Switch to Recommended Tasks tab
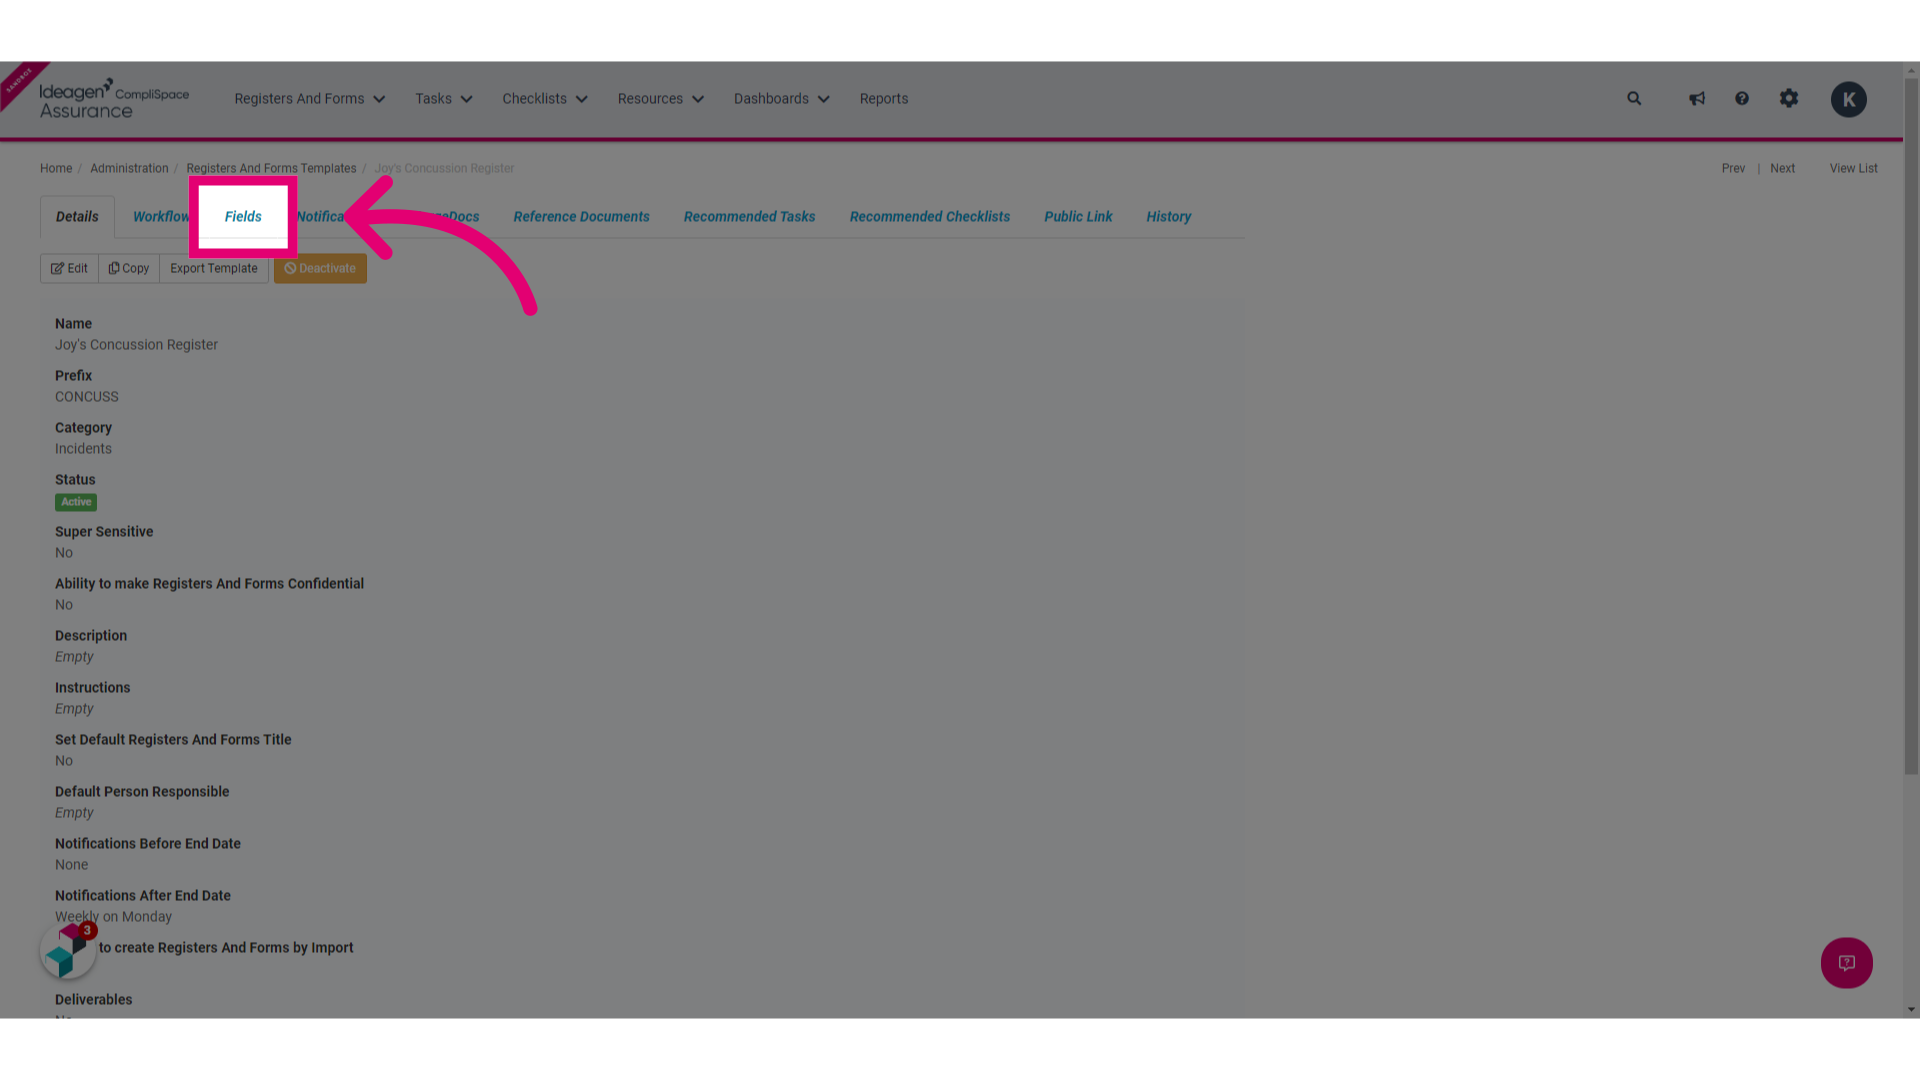This screenshot has width=1920, height=1080. (749, 216)
